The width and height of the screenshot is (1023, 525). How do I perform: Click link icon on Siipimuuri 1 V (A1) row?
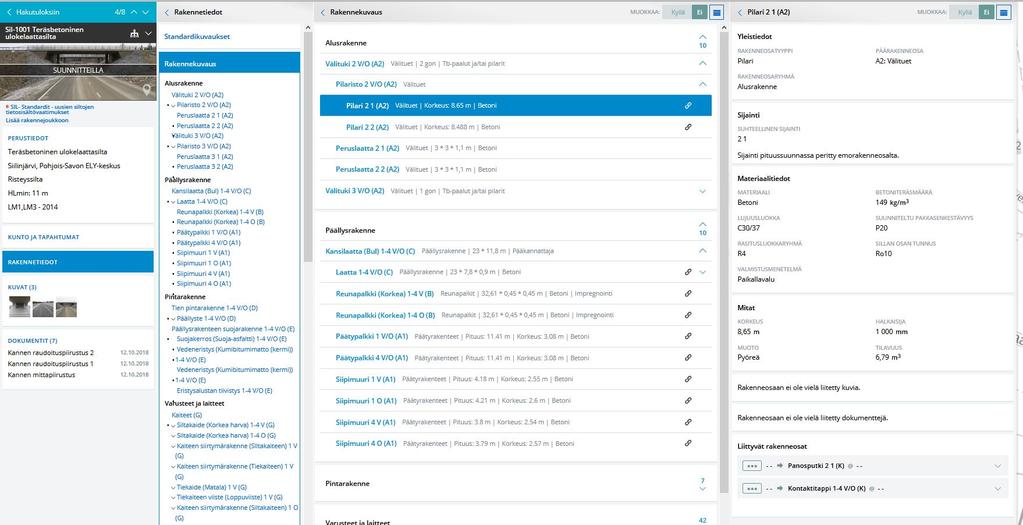coord(688,379)
